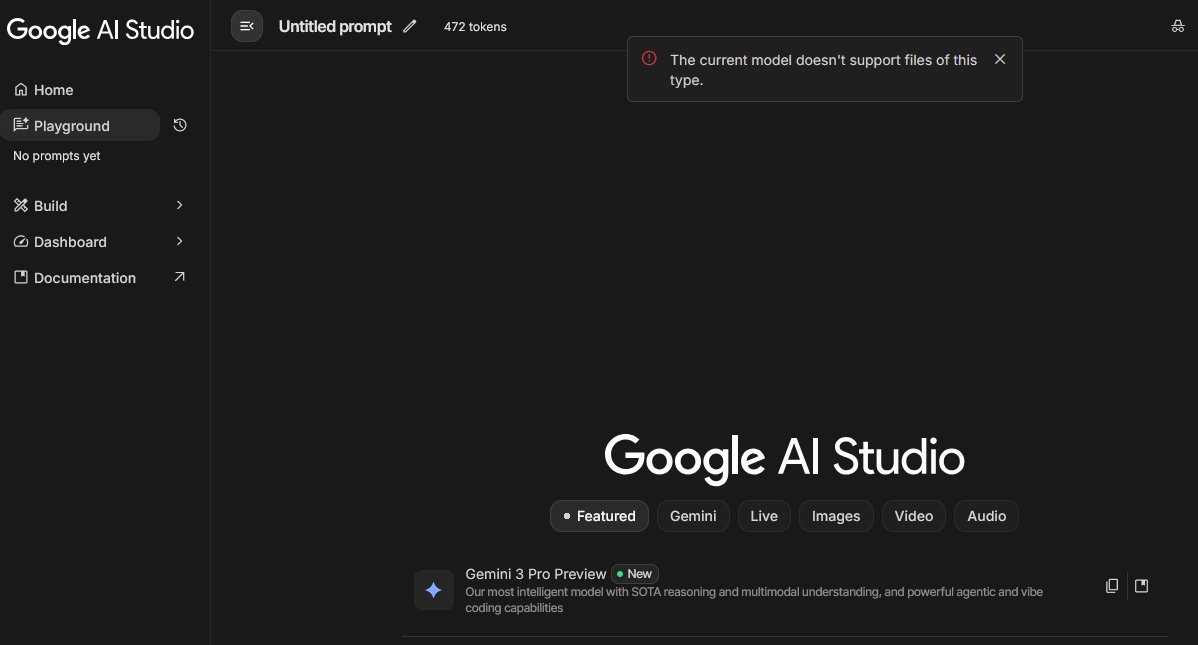Copy Gemini 3 Pro Preview model name
Image resolution: width=1198 pixels, height=645 pixels.
click(x=1112, y=585)
